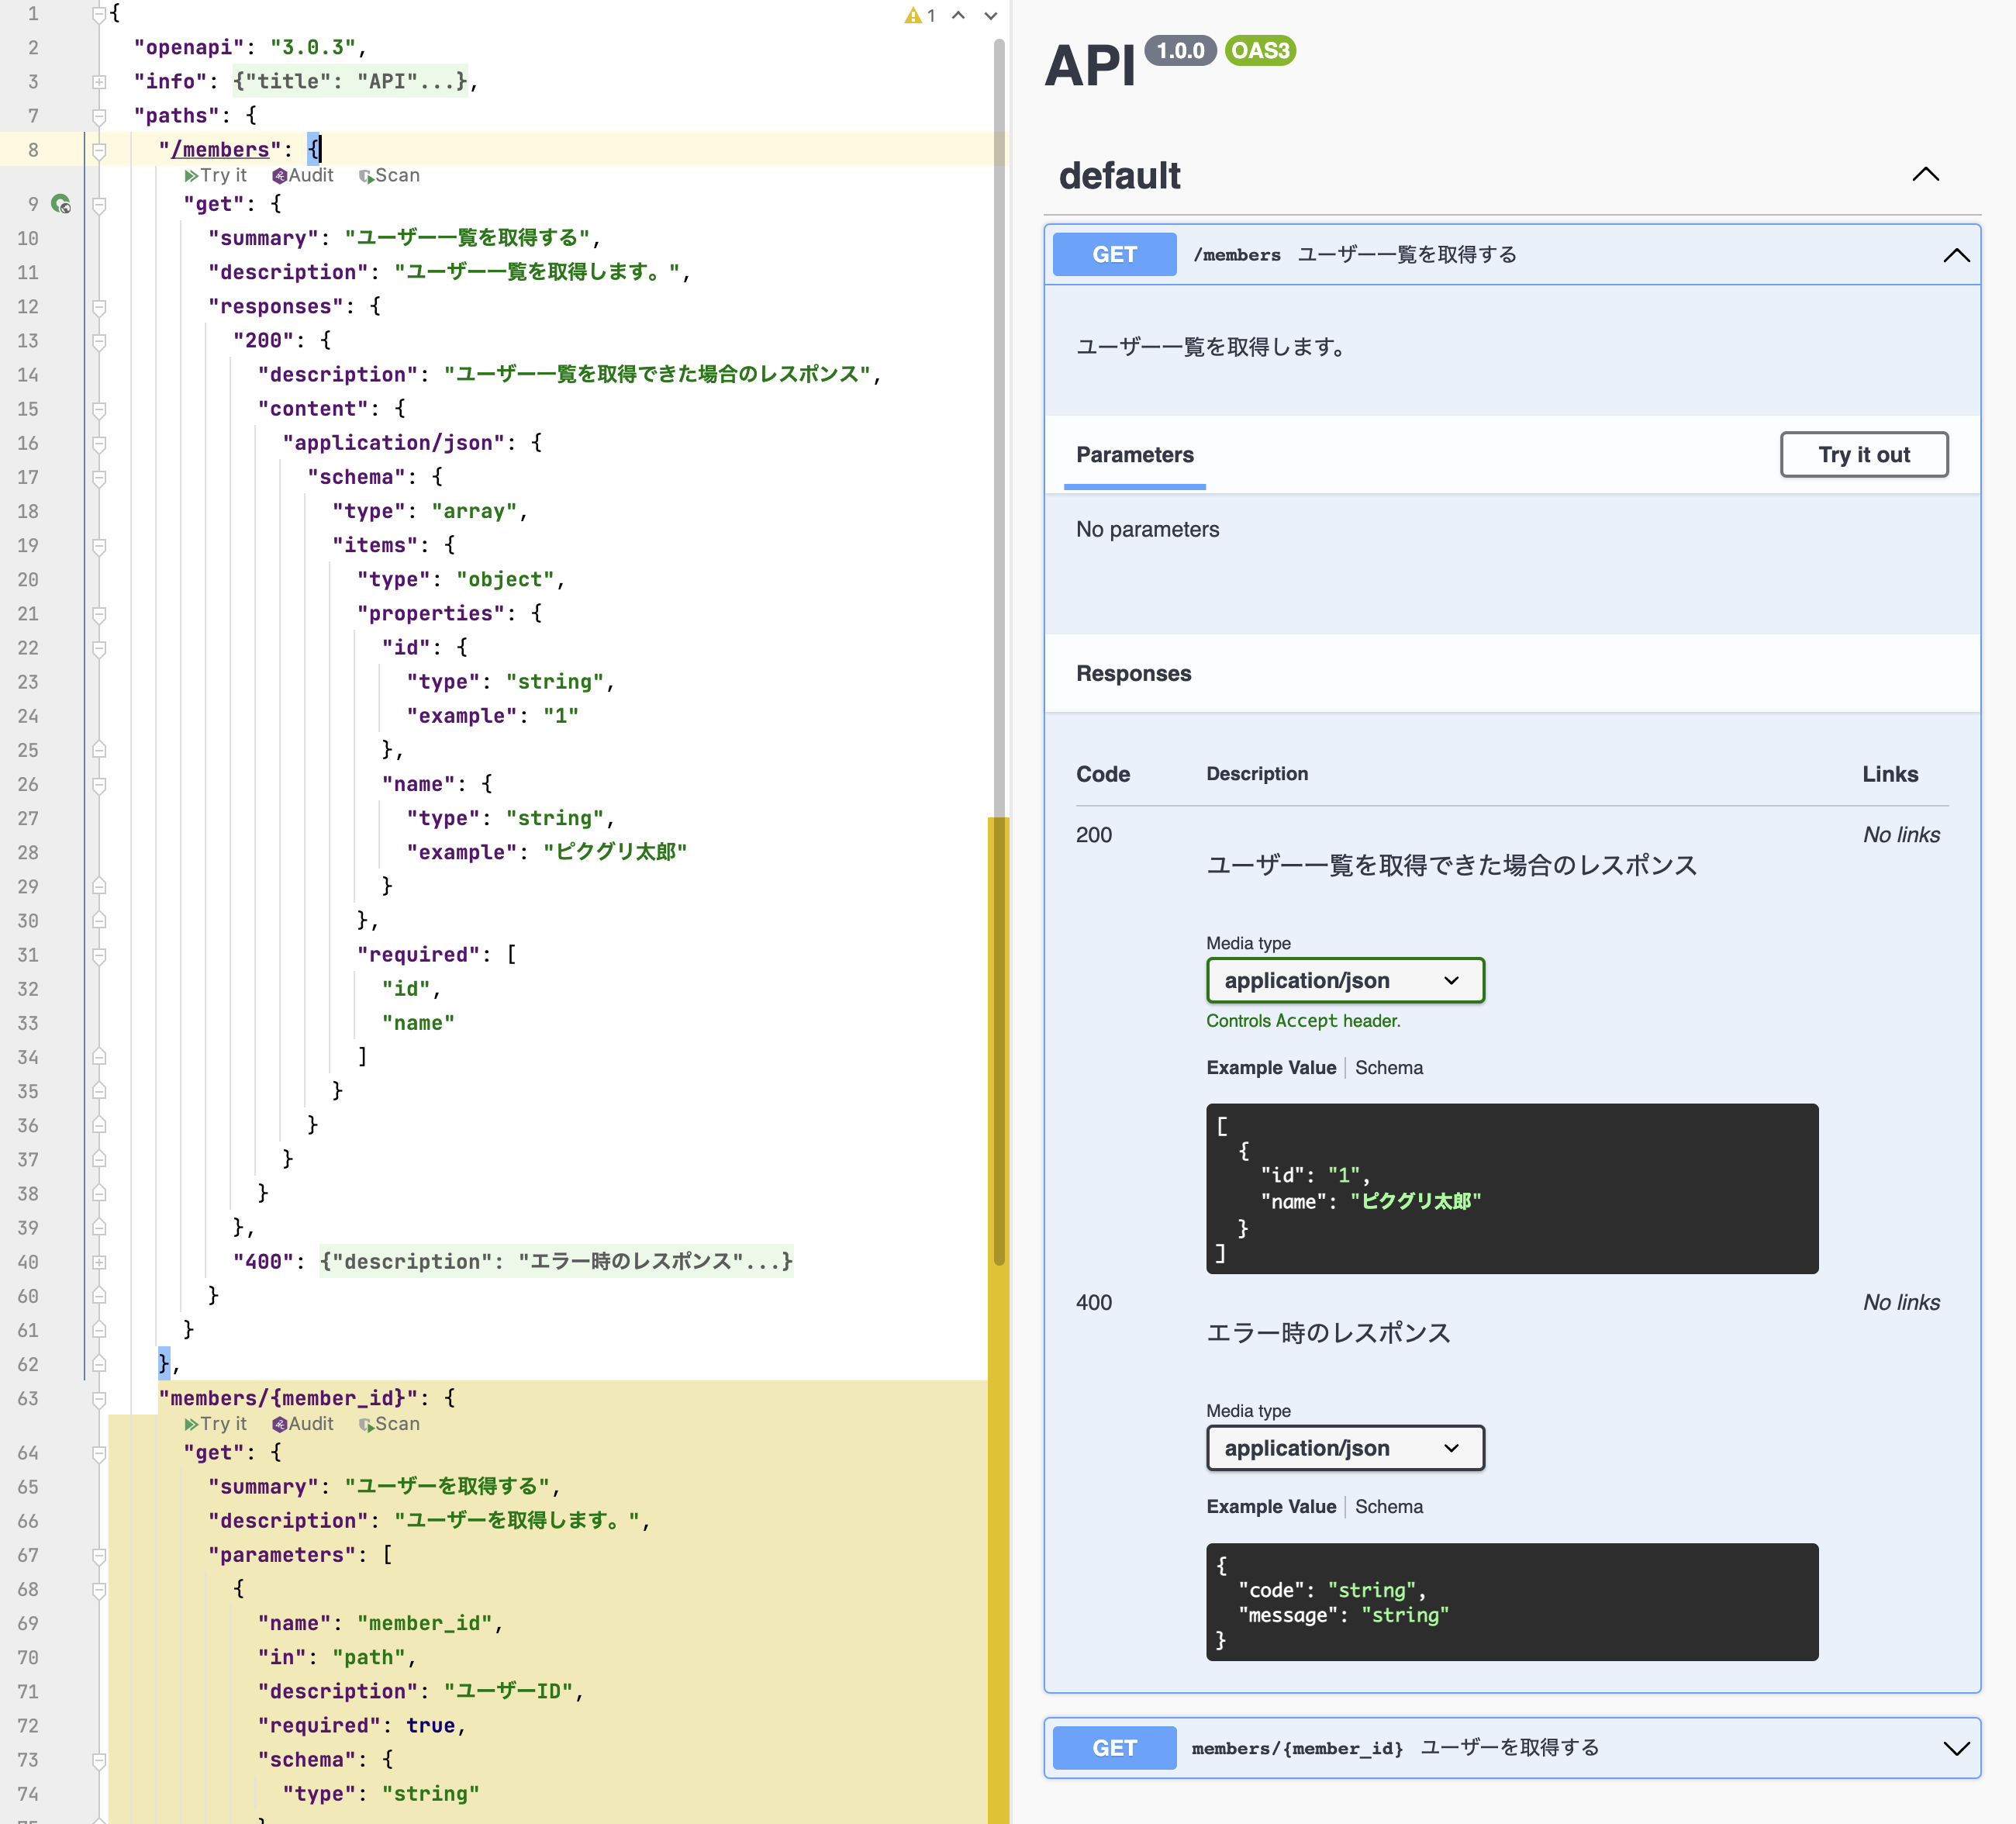Click the OAS3 badge
Image resolution: width=2016 pixels, height=1824 pixels.
point(1260,51)
